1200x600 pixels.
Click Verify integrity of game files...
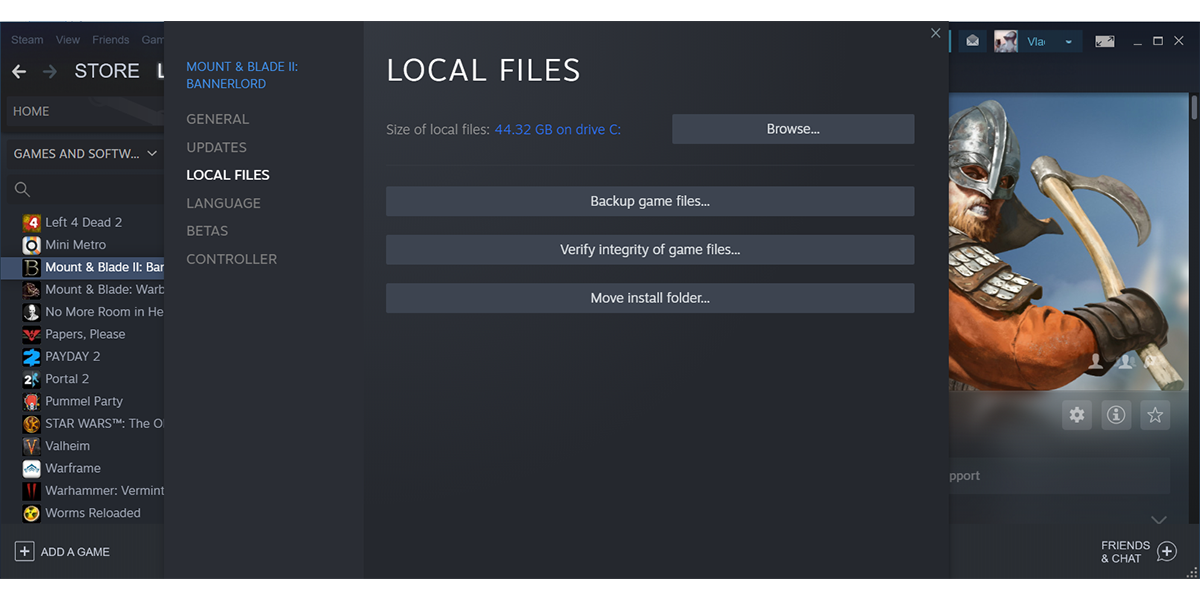click(x=650, y=250)
